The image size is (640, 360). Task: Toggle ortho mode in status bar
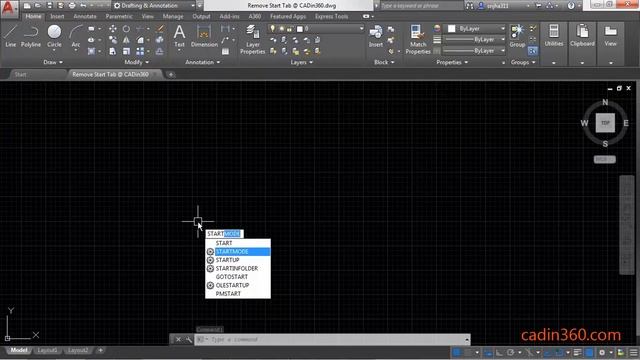pos(499,352)
